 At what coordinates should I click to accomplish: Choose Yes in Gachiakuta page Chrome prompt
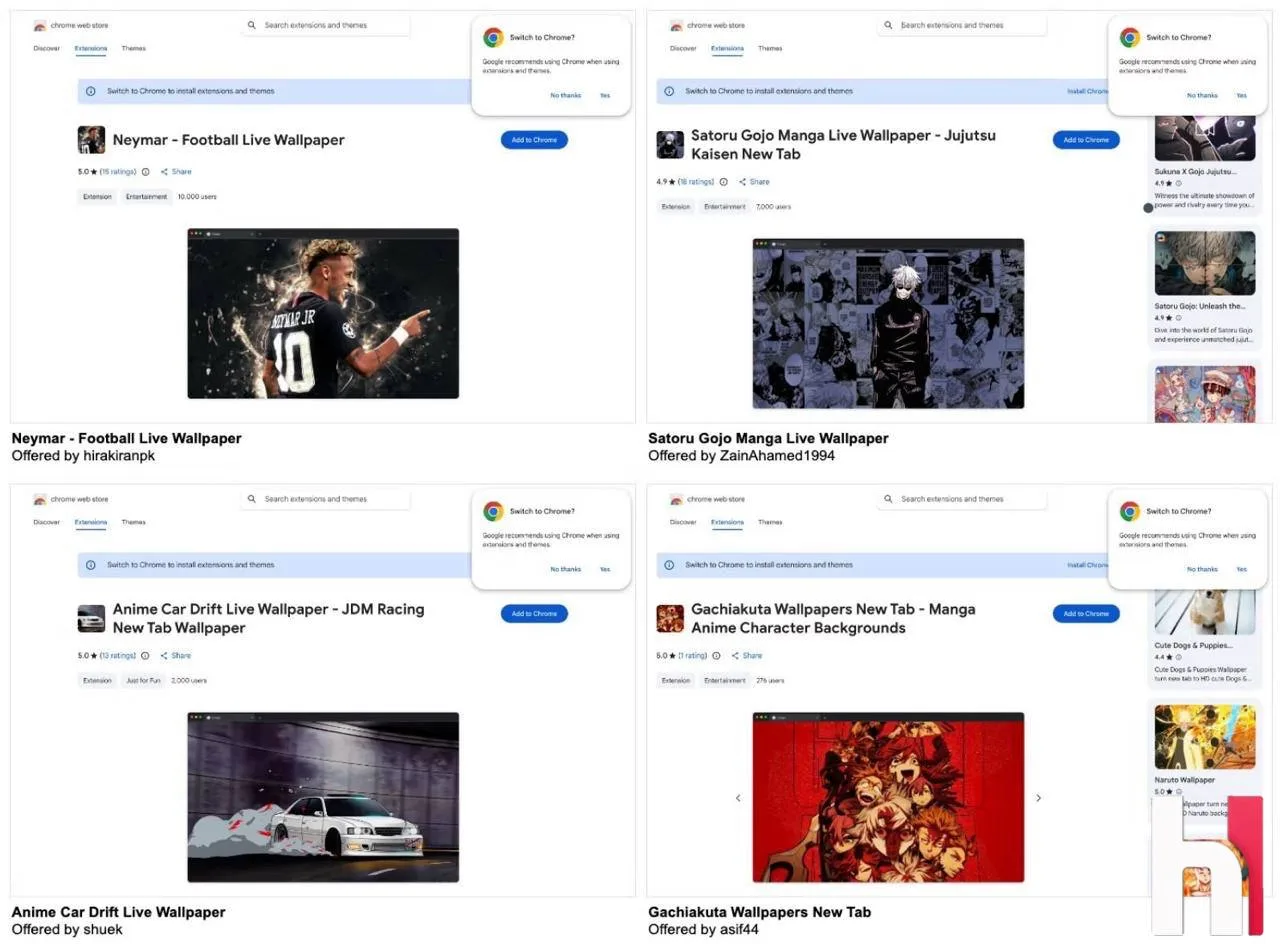[x=1241, y=569]
